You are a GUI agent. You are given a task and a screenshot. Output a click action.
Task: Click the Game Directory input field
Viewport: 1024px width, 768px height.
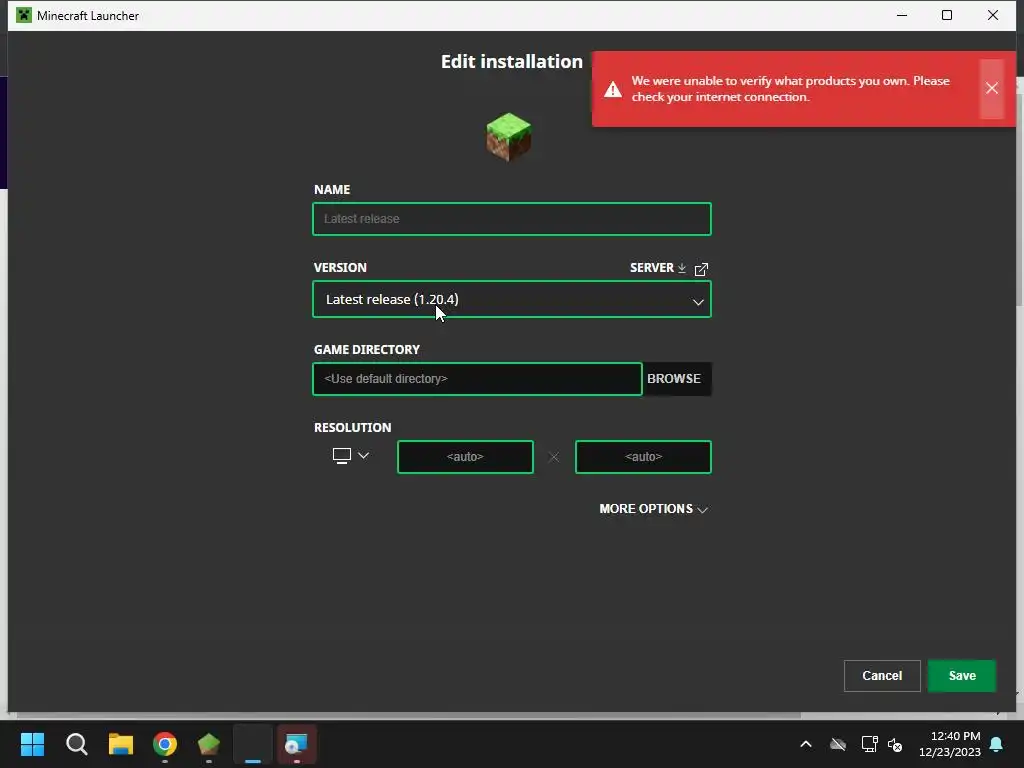coord(477,379)
